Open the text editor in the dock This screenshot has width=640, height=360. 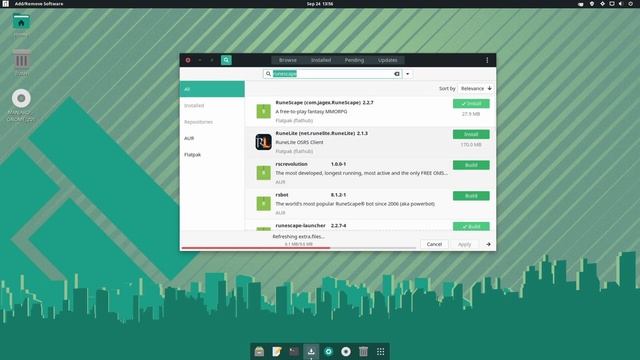point(277,351)
